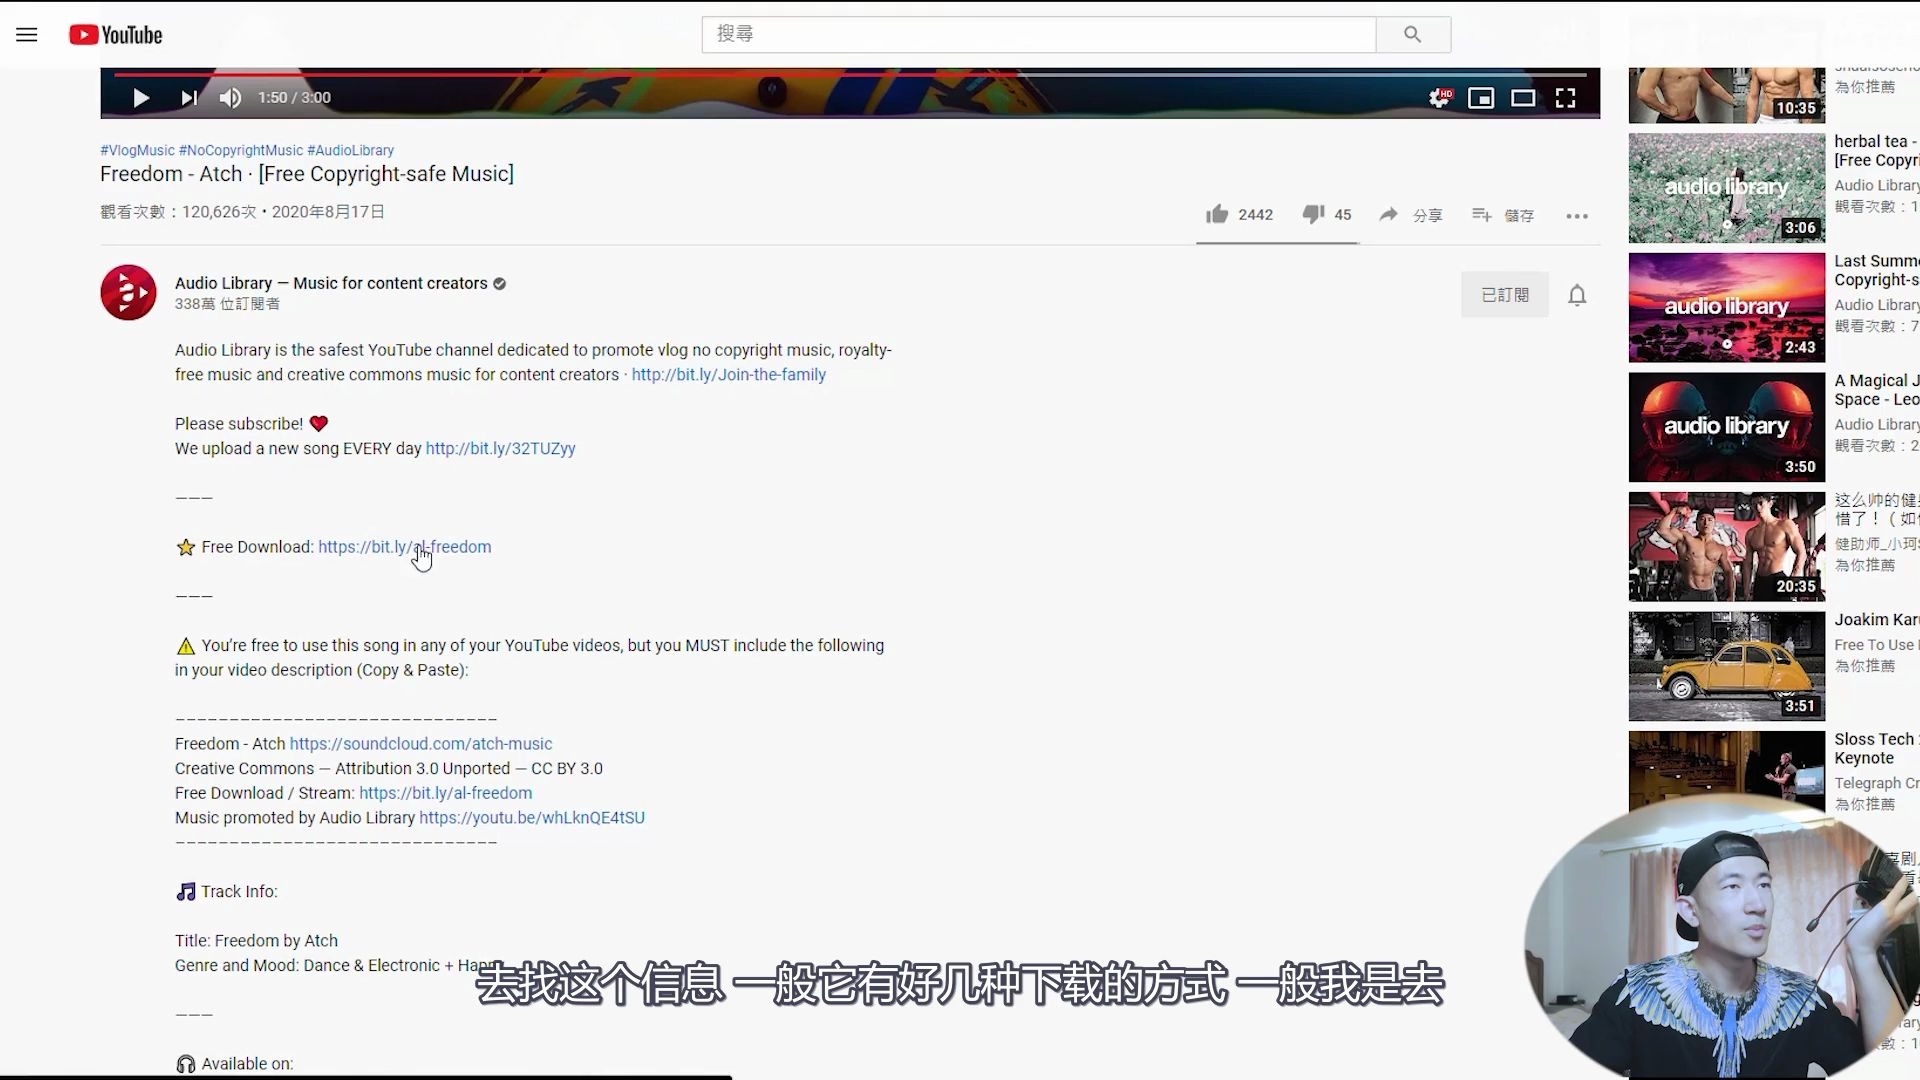
Task: Click dislike count 45
Action: (x=1343, y=215)
